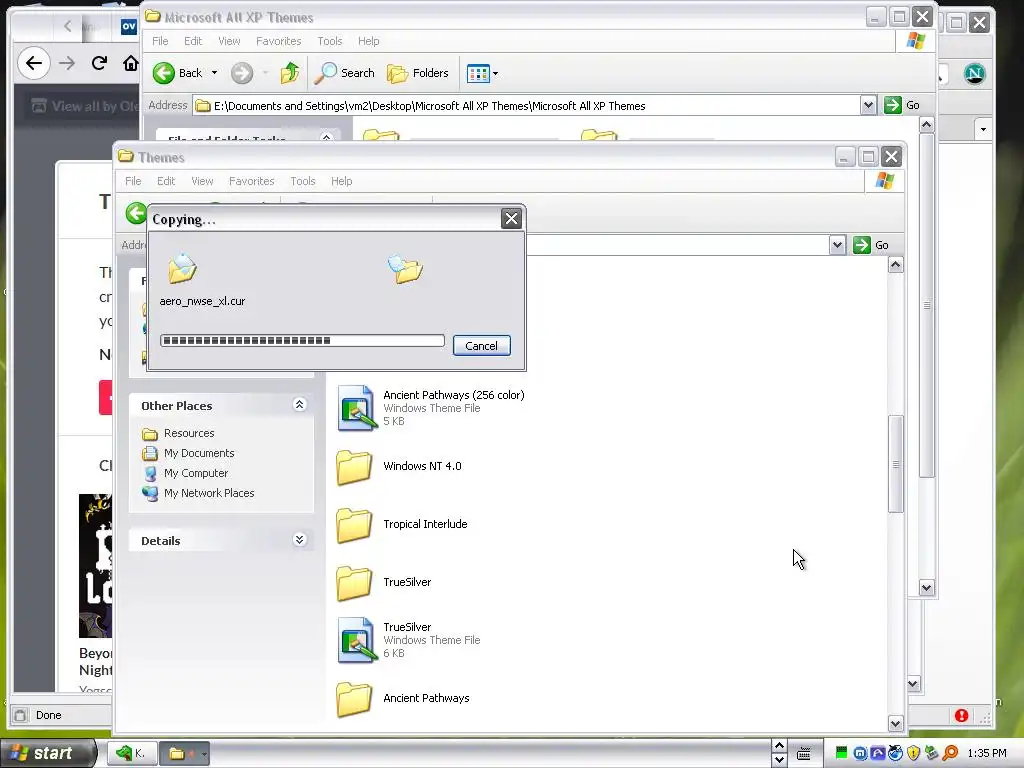
Task: Select the Tropical Interlude folder icon
Action: pyautogui.click(x=354, y=524)
